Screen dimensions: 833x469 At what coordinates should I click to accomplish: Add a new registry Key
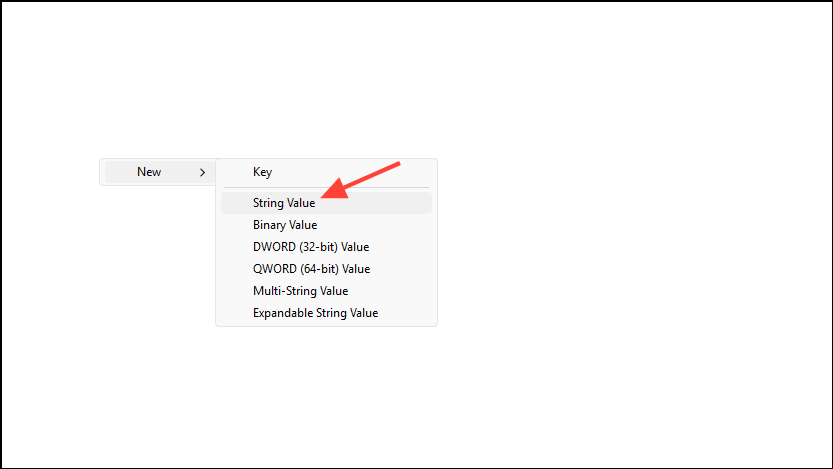coord(262,172)
